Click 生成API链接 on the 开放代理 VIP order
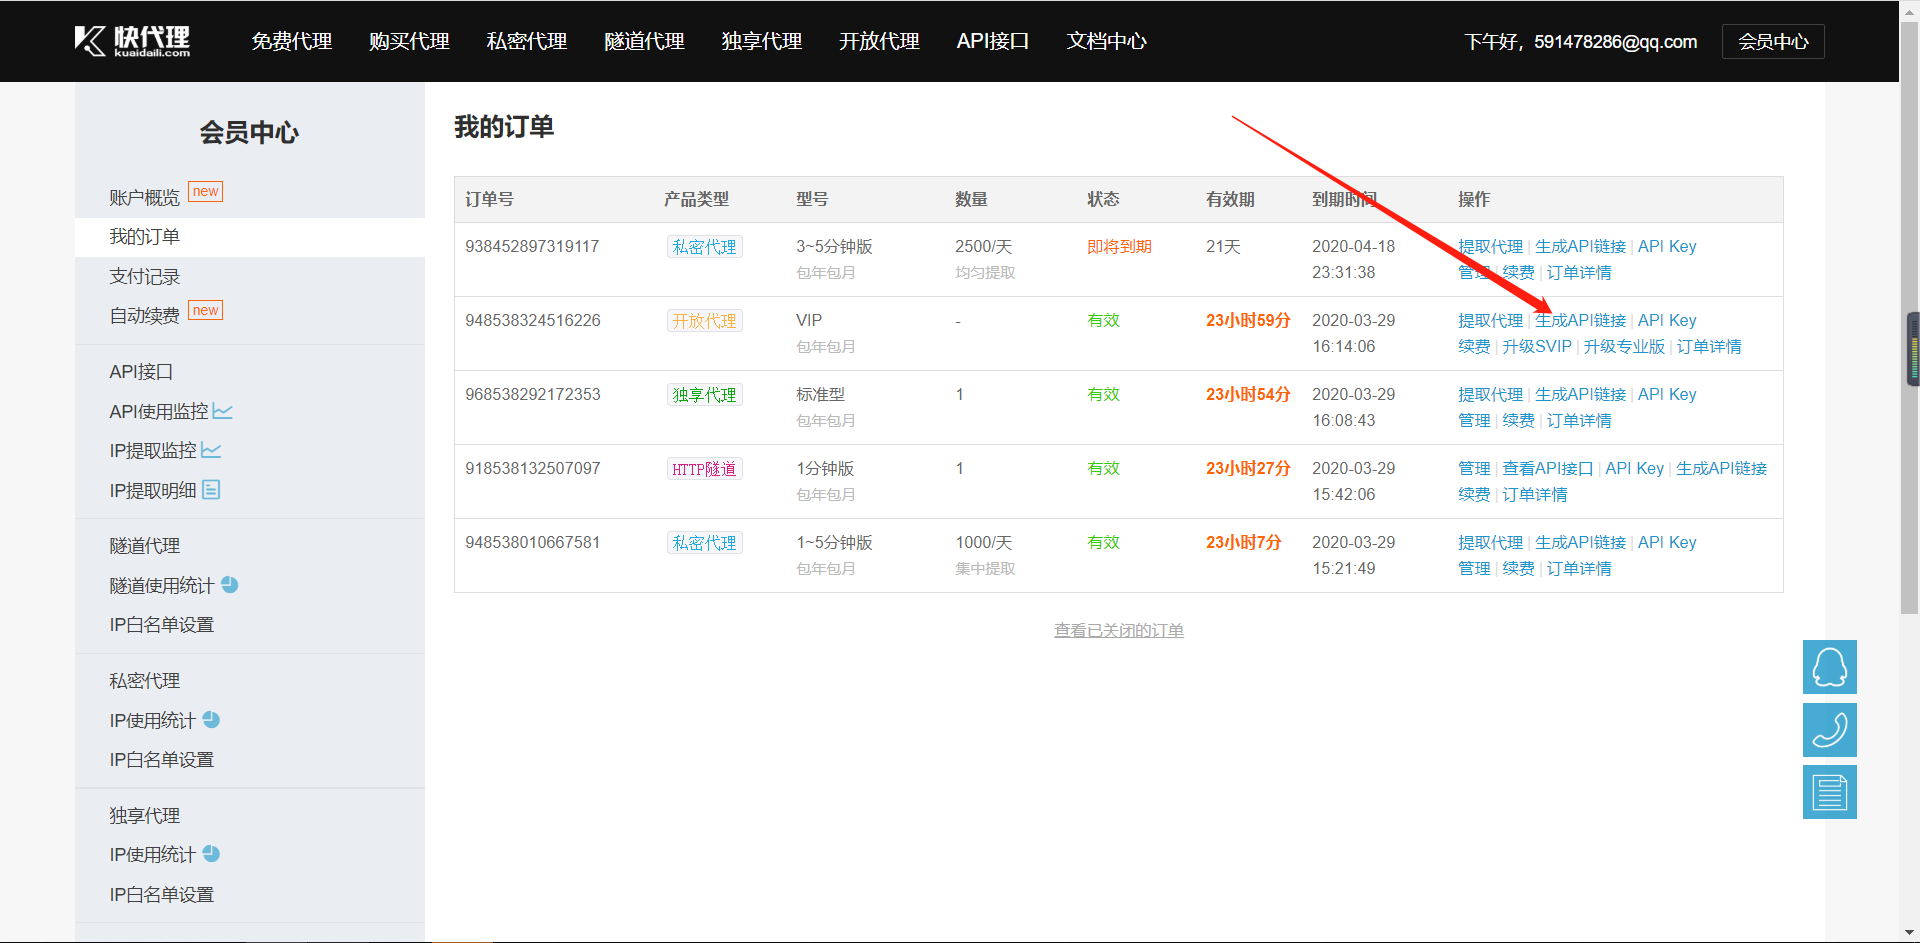1920x943 pixels. click(x=1580, y=320)
